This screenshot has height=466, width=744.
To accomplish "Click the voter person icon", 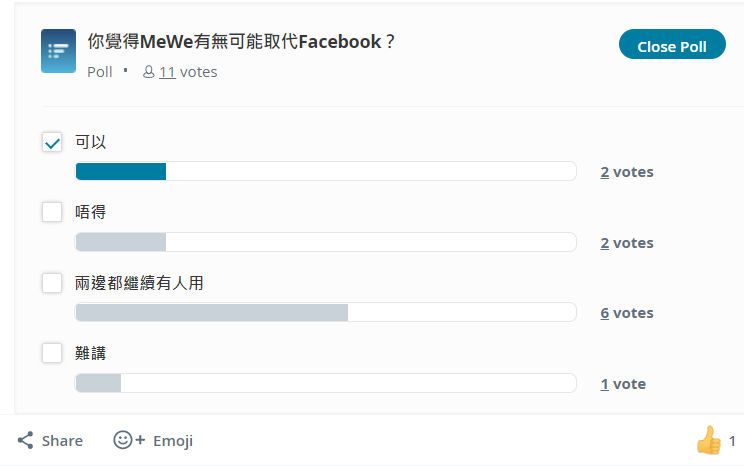I will coord(149,72).
